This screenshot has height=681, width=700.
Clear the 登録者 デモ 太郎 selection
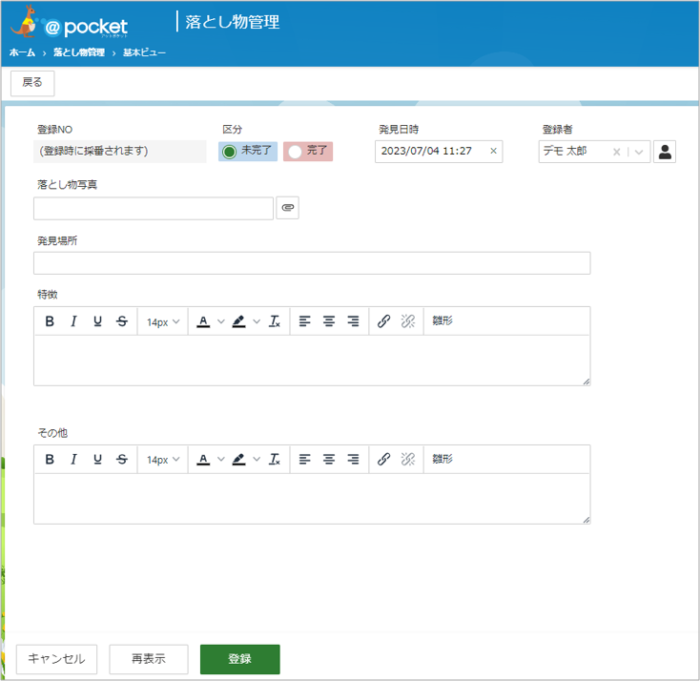click(x=617, y=152)
